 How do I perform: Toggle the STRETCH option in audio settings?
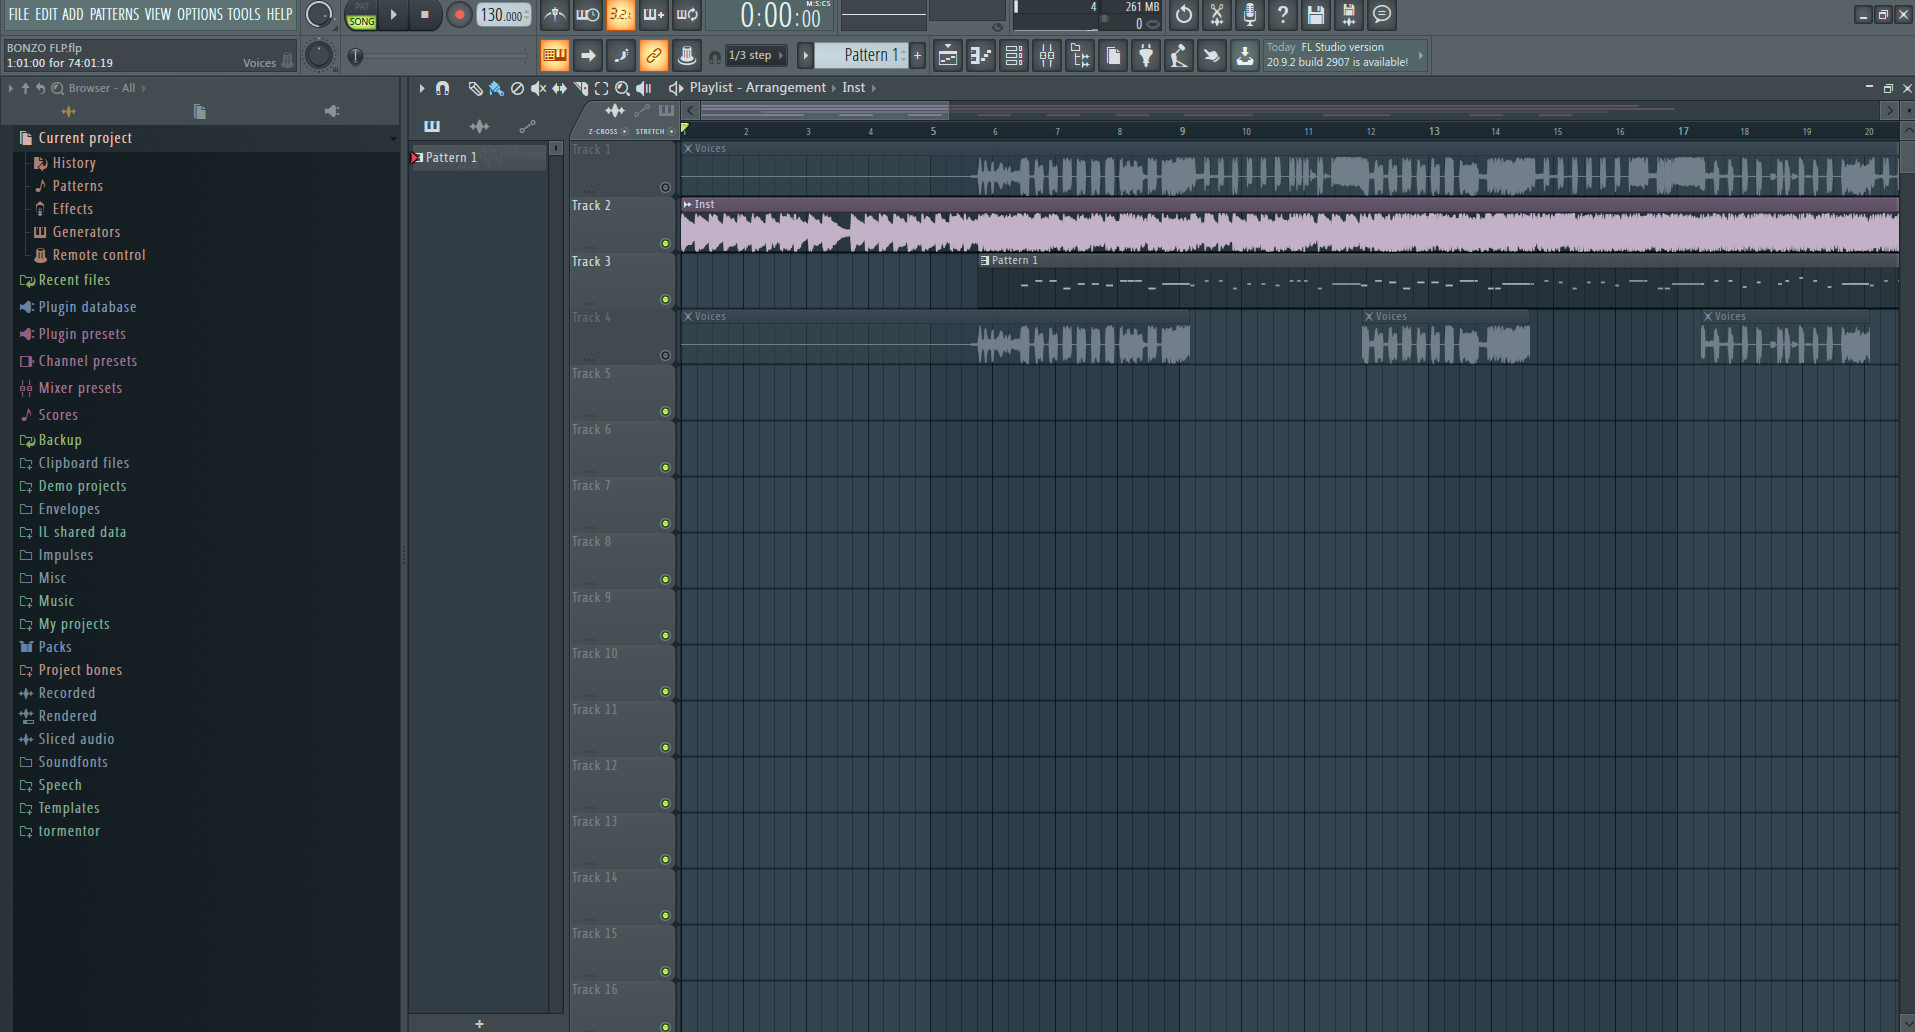point(670,131)
